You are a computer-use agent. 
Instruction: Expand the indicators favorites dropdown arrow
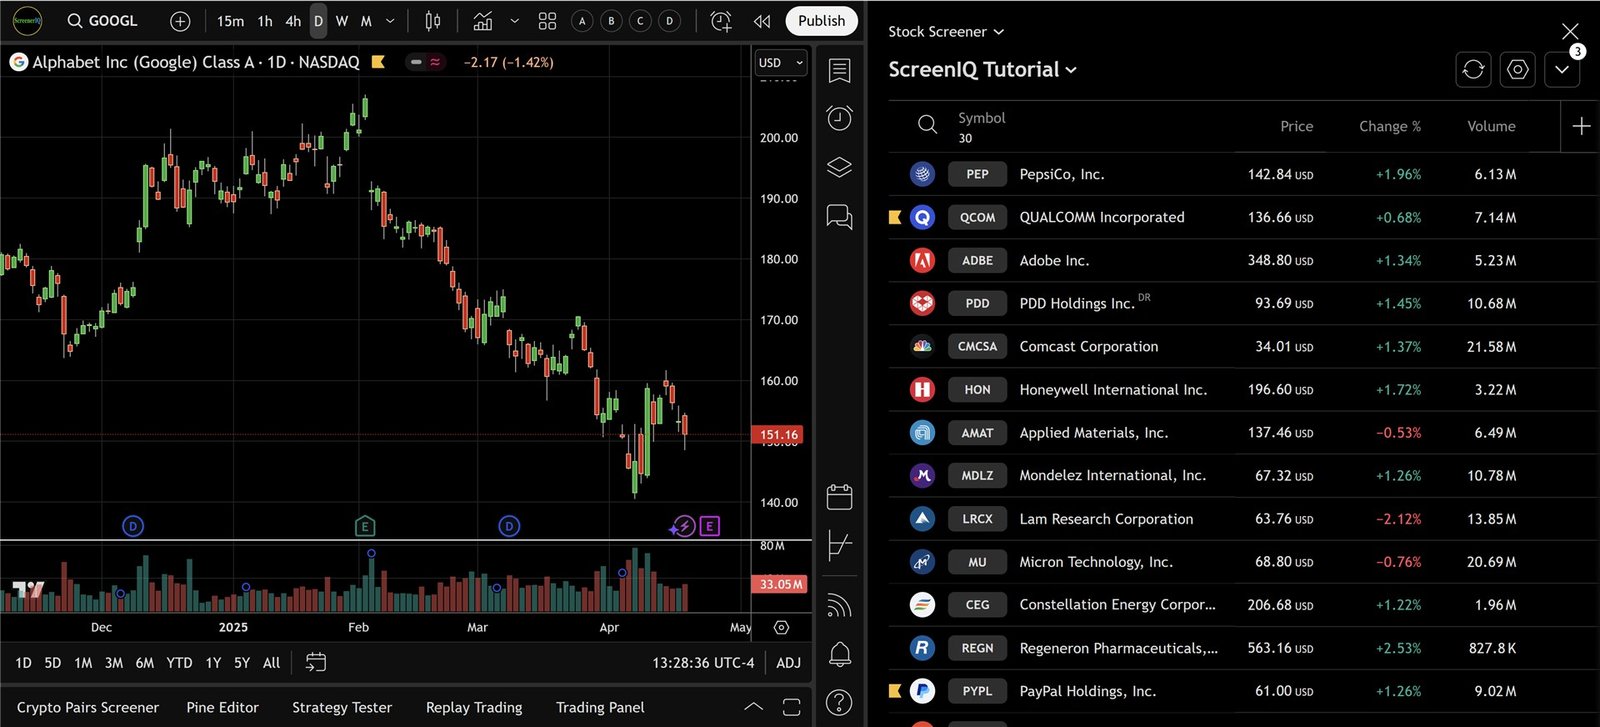pos(514,21)
